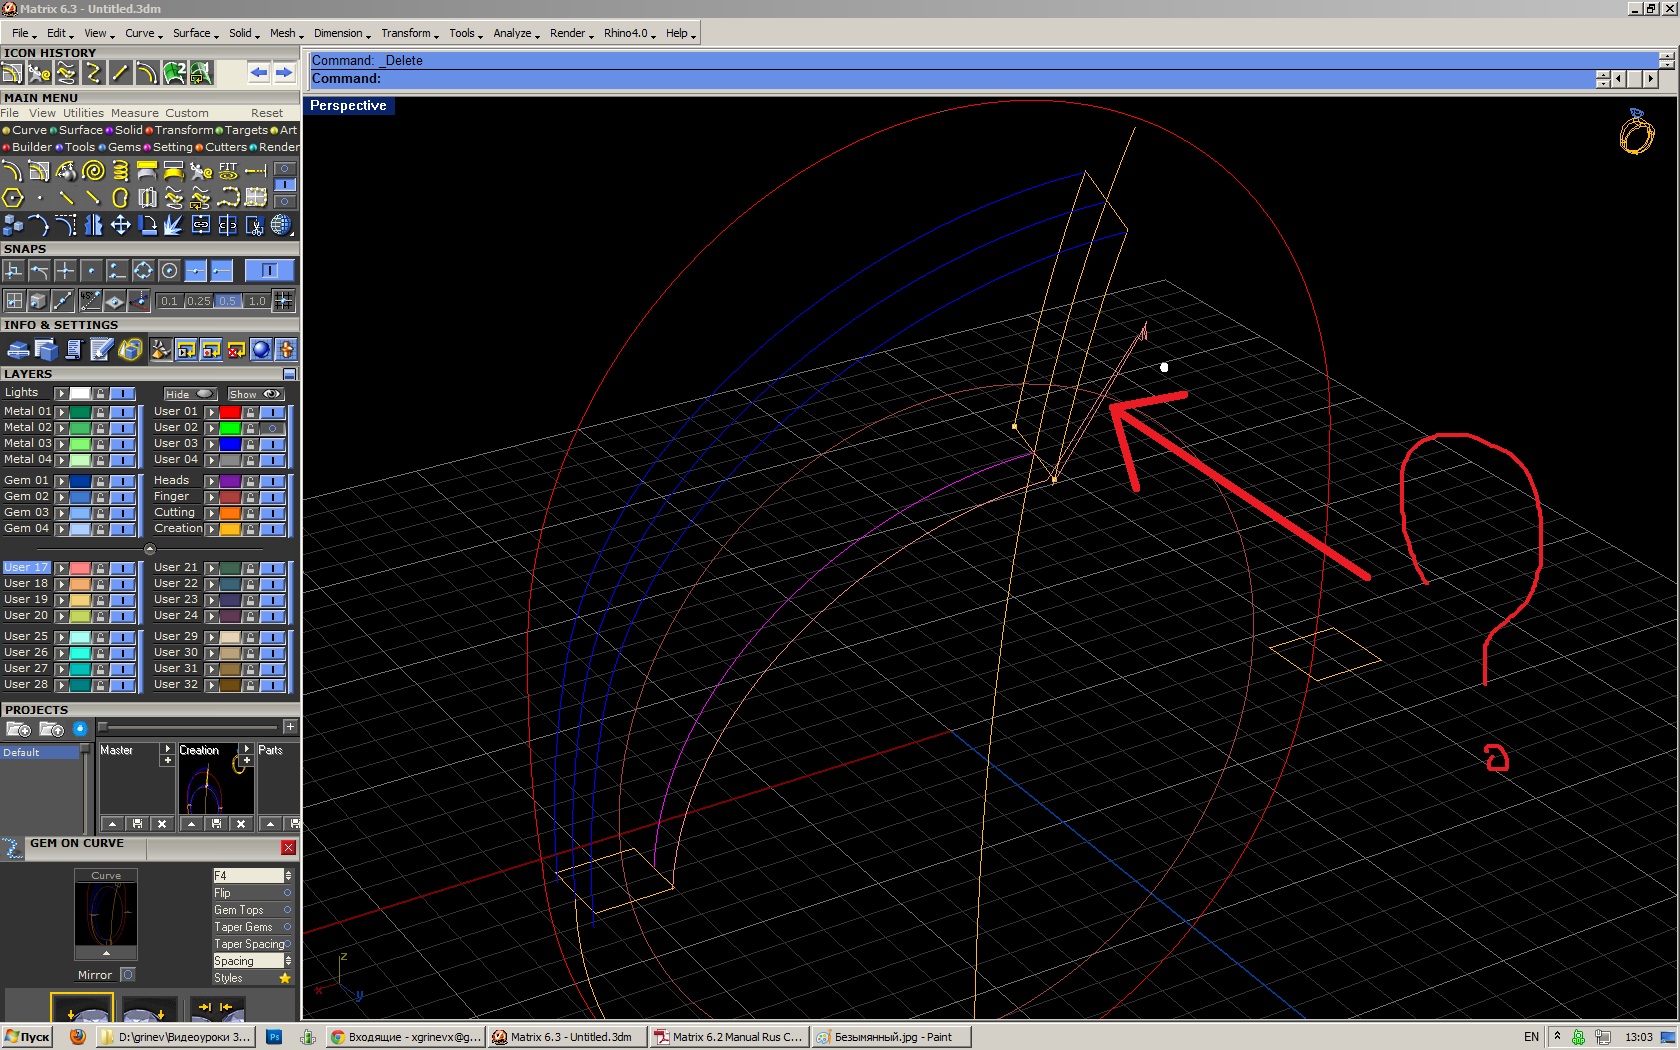Click the ring icon in viewport corner
The height and width of the screenshot is (1050, 1680).
pyautogui.click(x=1636, y=131)
